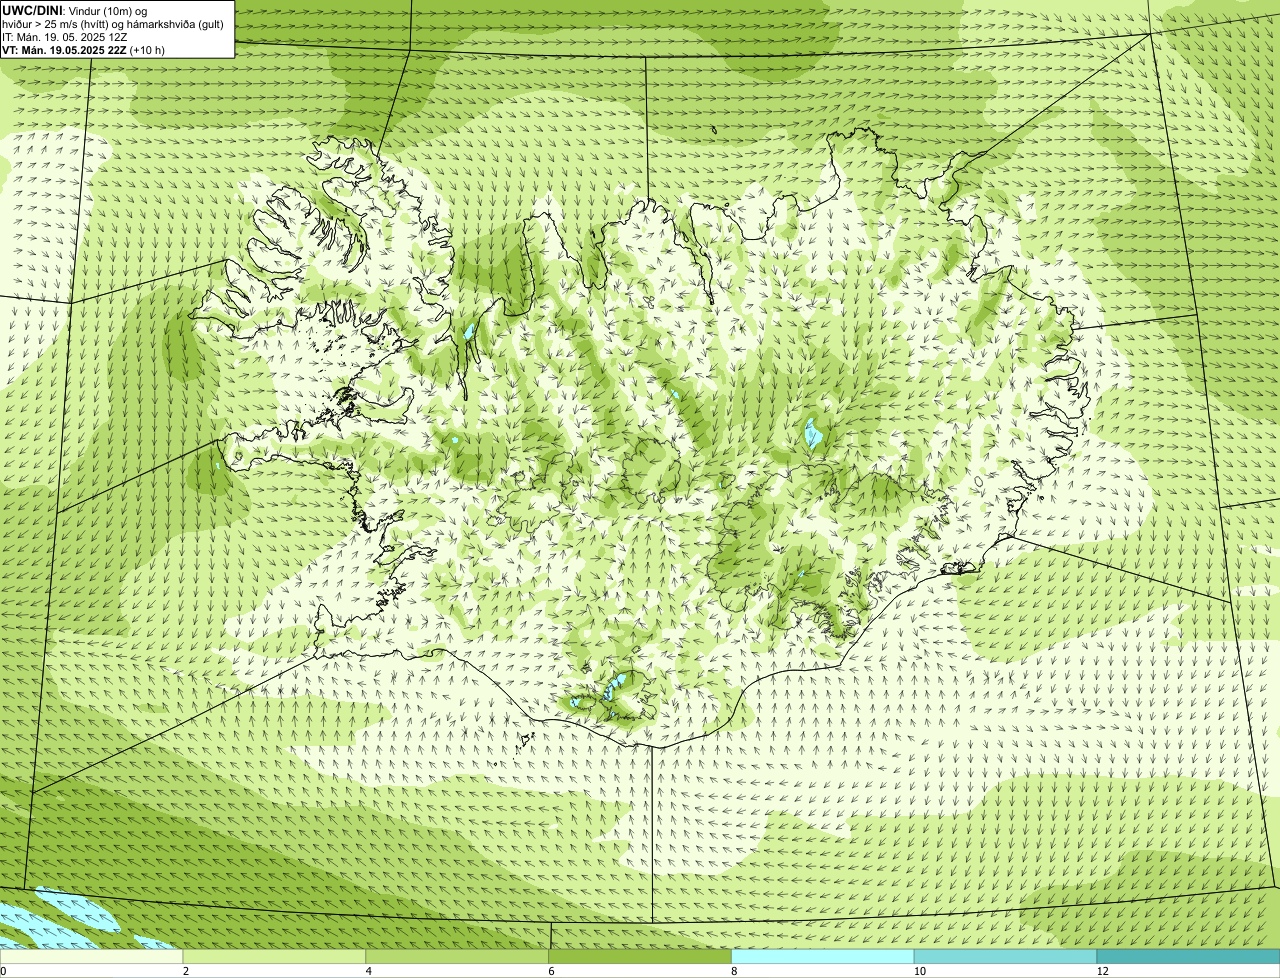Select the teal band above 12 m/s
This screenshot has height=978, width=1280.
[x=1188, y=957]
